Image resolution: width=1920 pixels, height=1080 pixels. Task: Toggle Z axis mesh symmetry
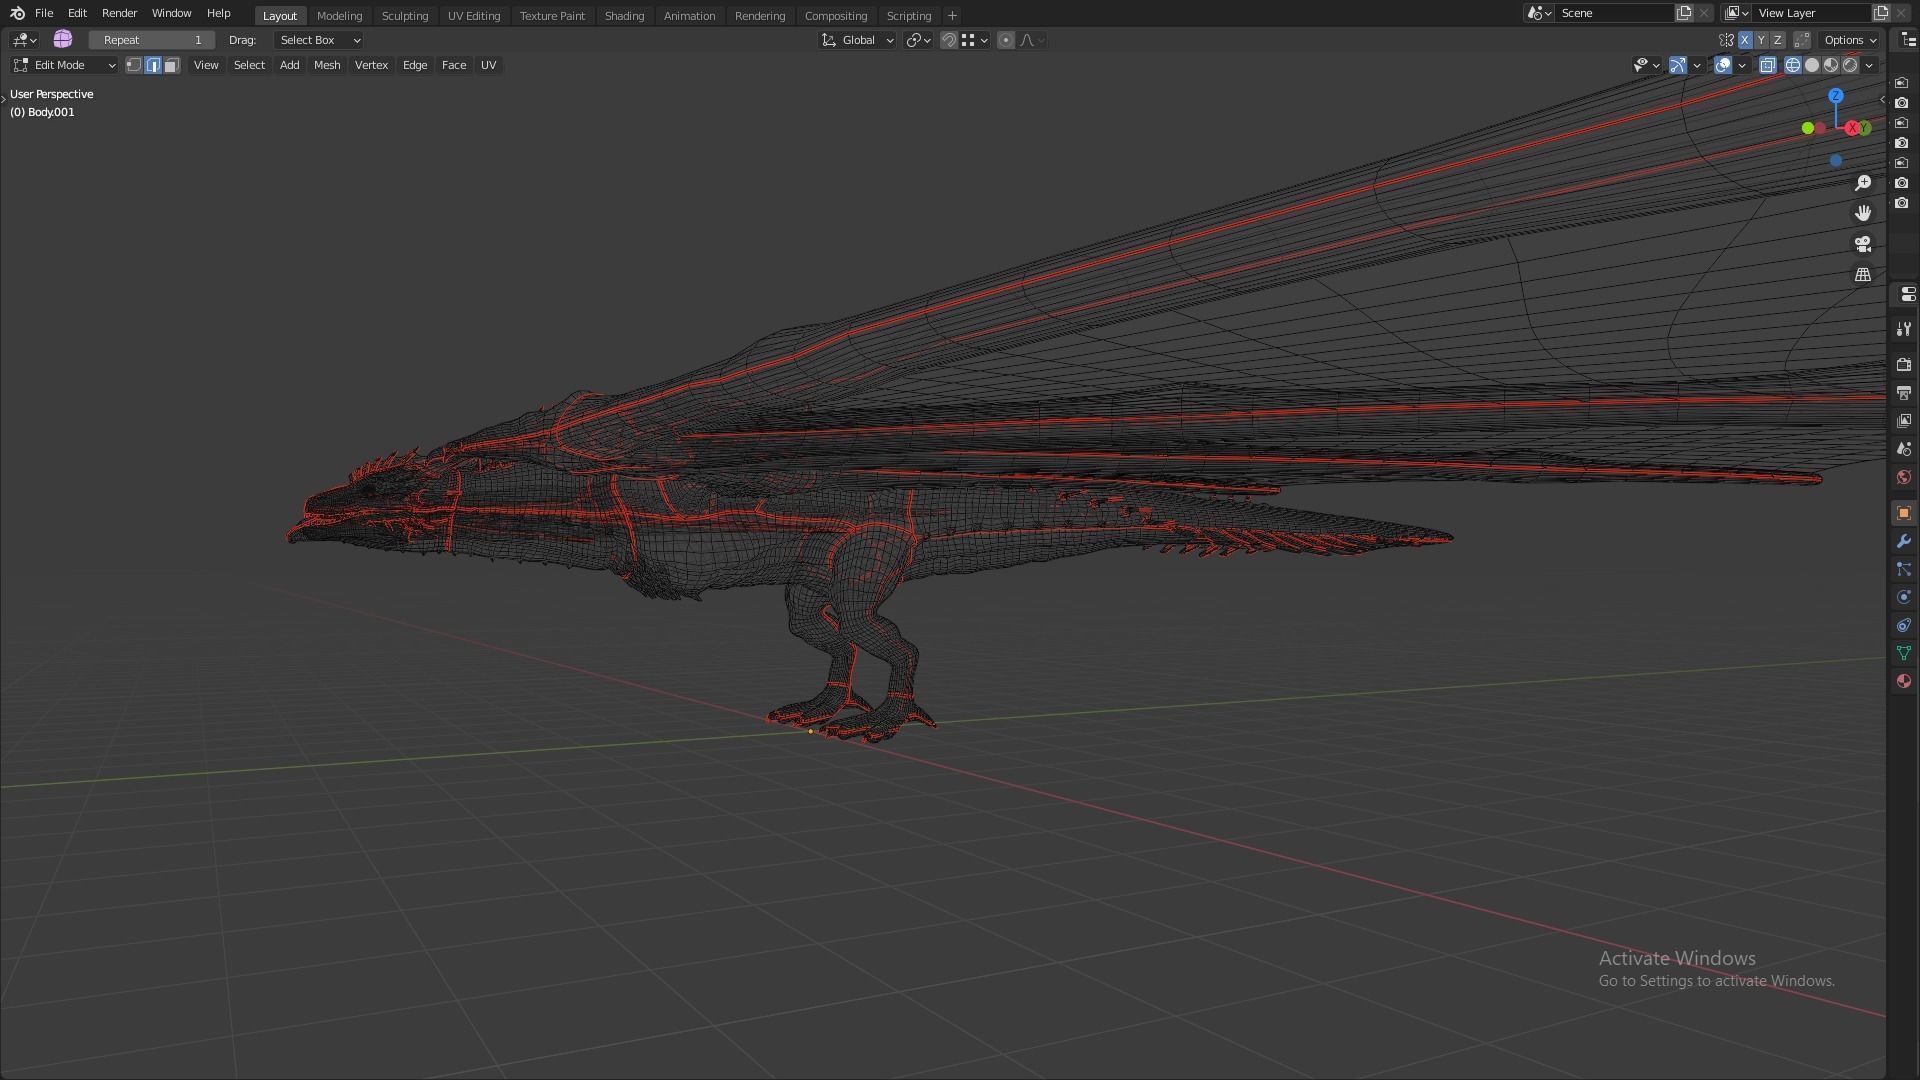(x=1777, y=40)
